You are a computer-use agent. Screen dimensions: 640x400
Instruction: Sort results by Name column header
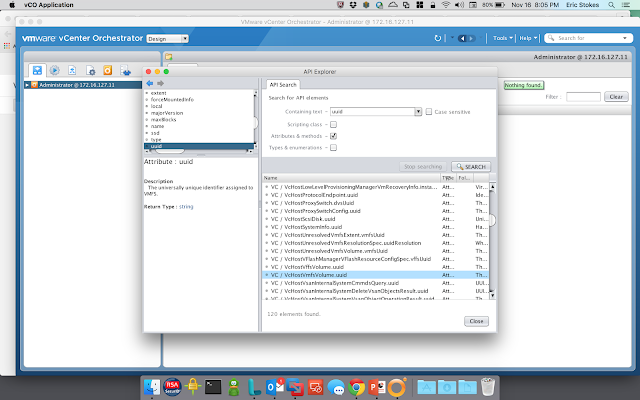(351, 178)
